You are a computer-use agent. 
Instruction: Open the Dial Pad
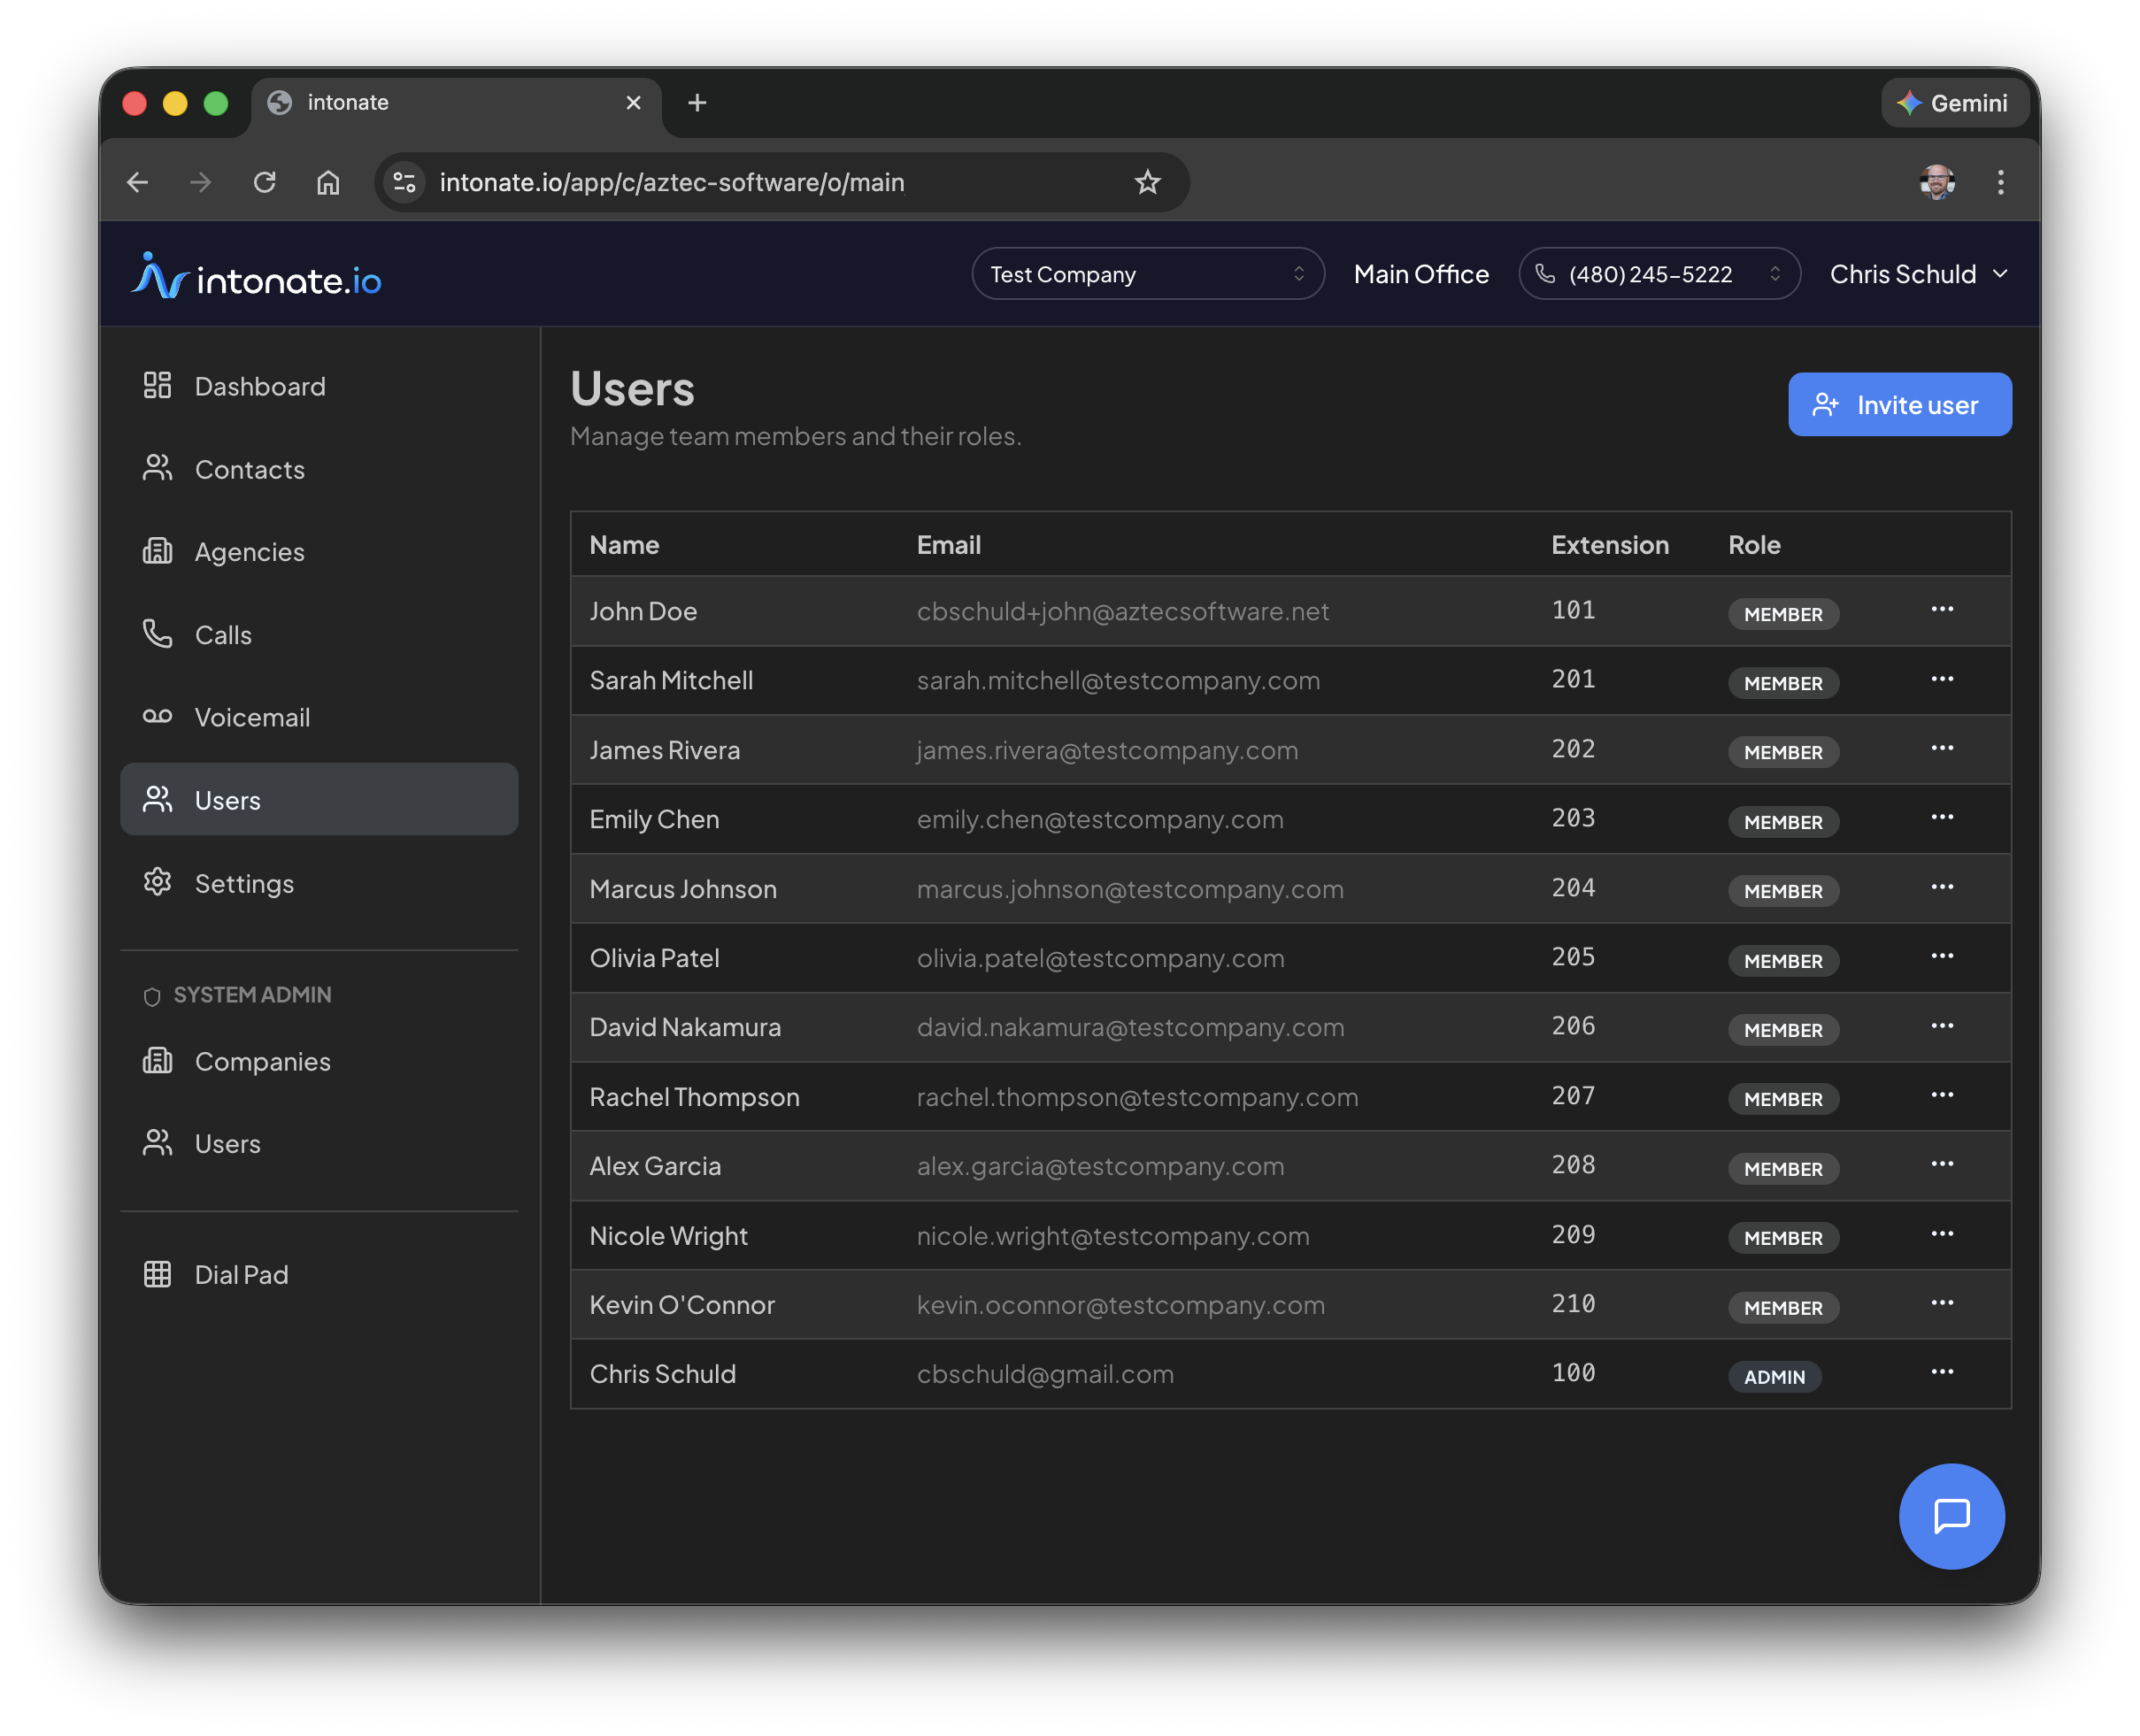pyautogui.click(x=241, y=1274)
